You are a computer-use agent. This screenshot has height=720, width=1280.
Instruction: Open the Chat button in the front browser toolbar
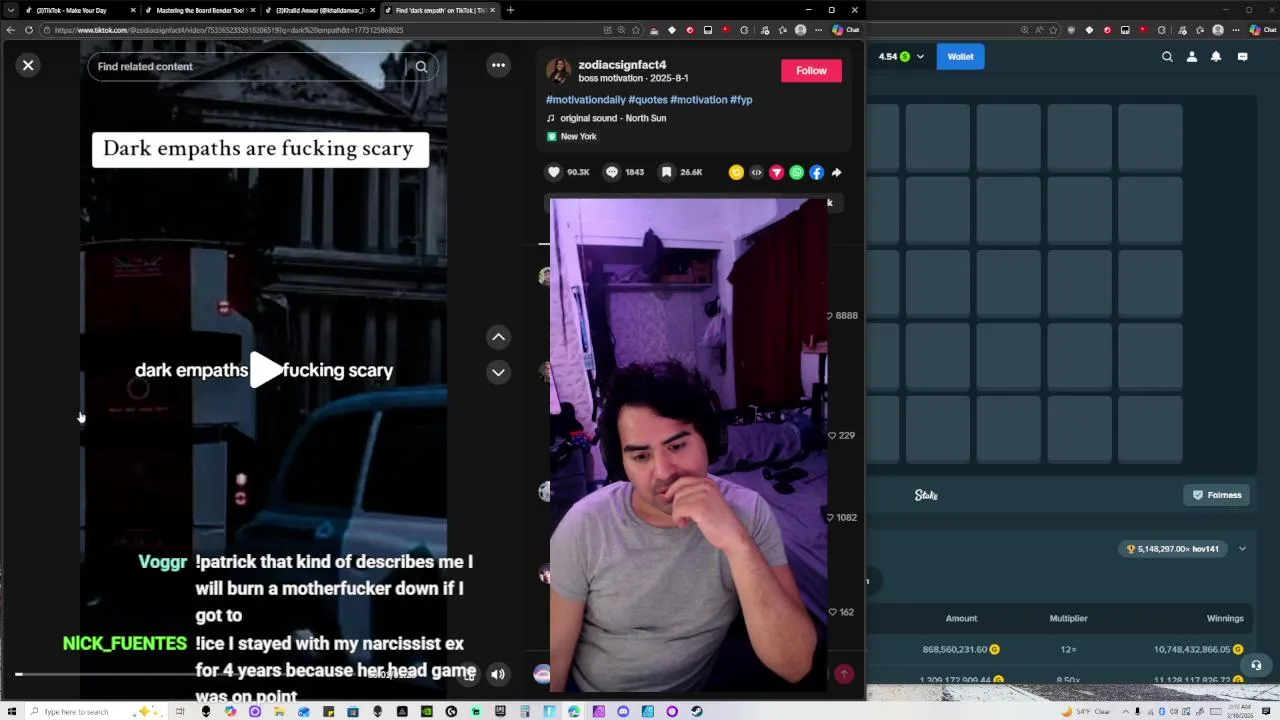point(846,30)
